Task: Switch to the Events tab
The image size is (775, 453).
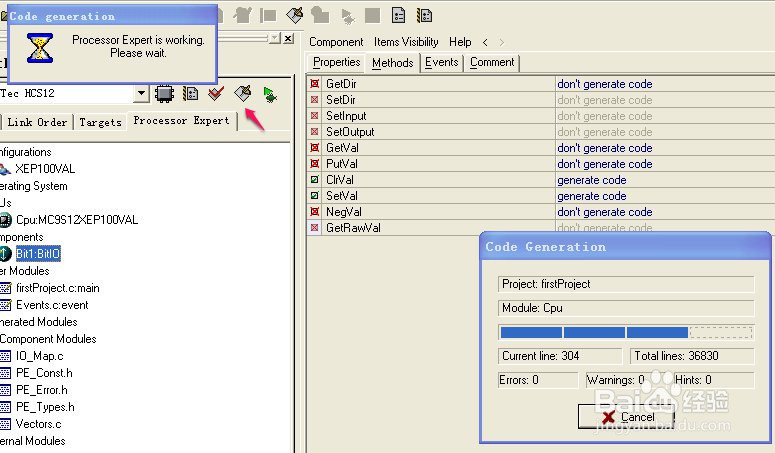Action: pos(441,62)
